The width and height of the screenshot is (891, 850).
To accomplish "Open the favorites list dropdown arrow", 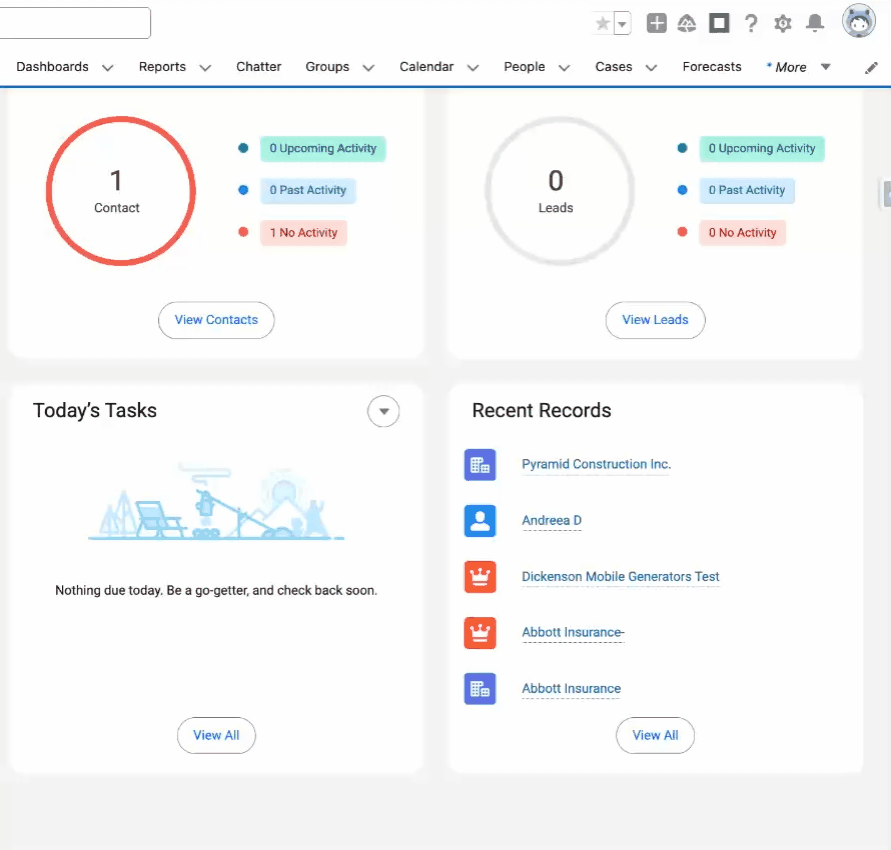I will pyautogui.click(x=622, y=24).
